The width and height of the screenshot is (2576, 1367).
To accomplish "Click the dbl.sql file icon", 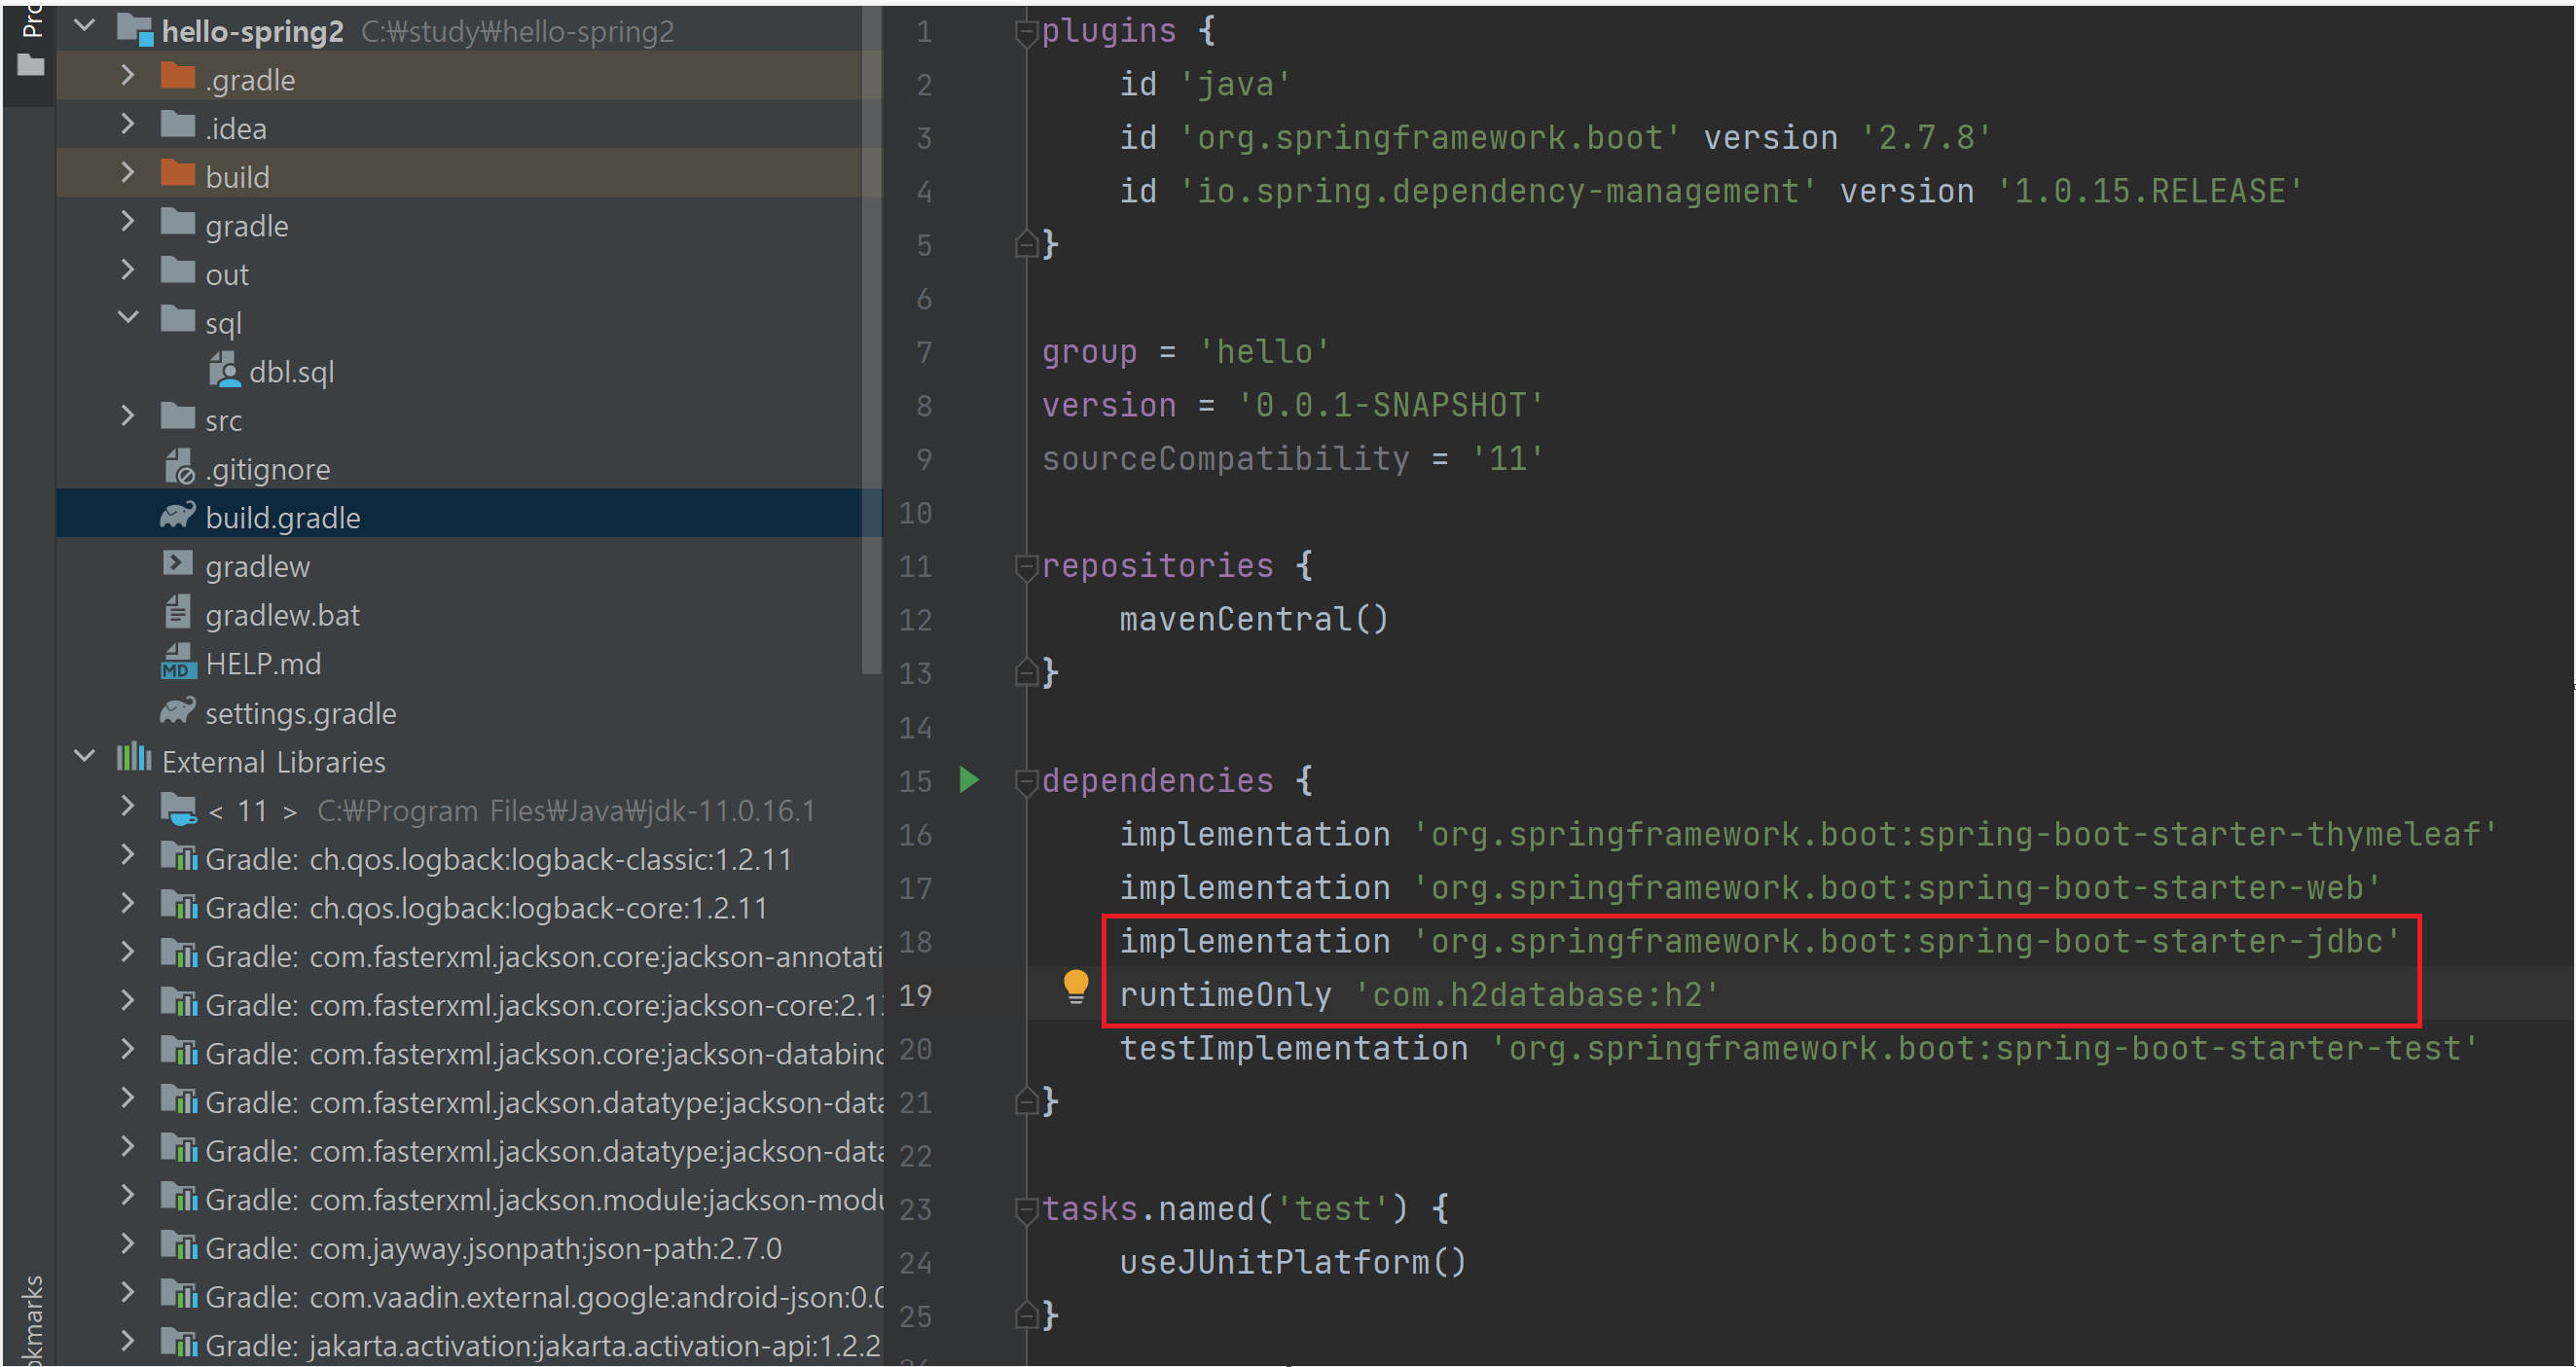I will (224, 371).
